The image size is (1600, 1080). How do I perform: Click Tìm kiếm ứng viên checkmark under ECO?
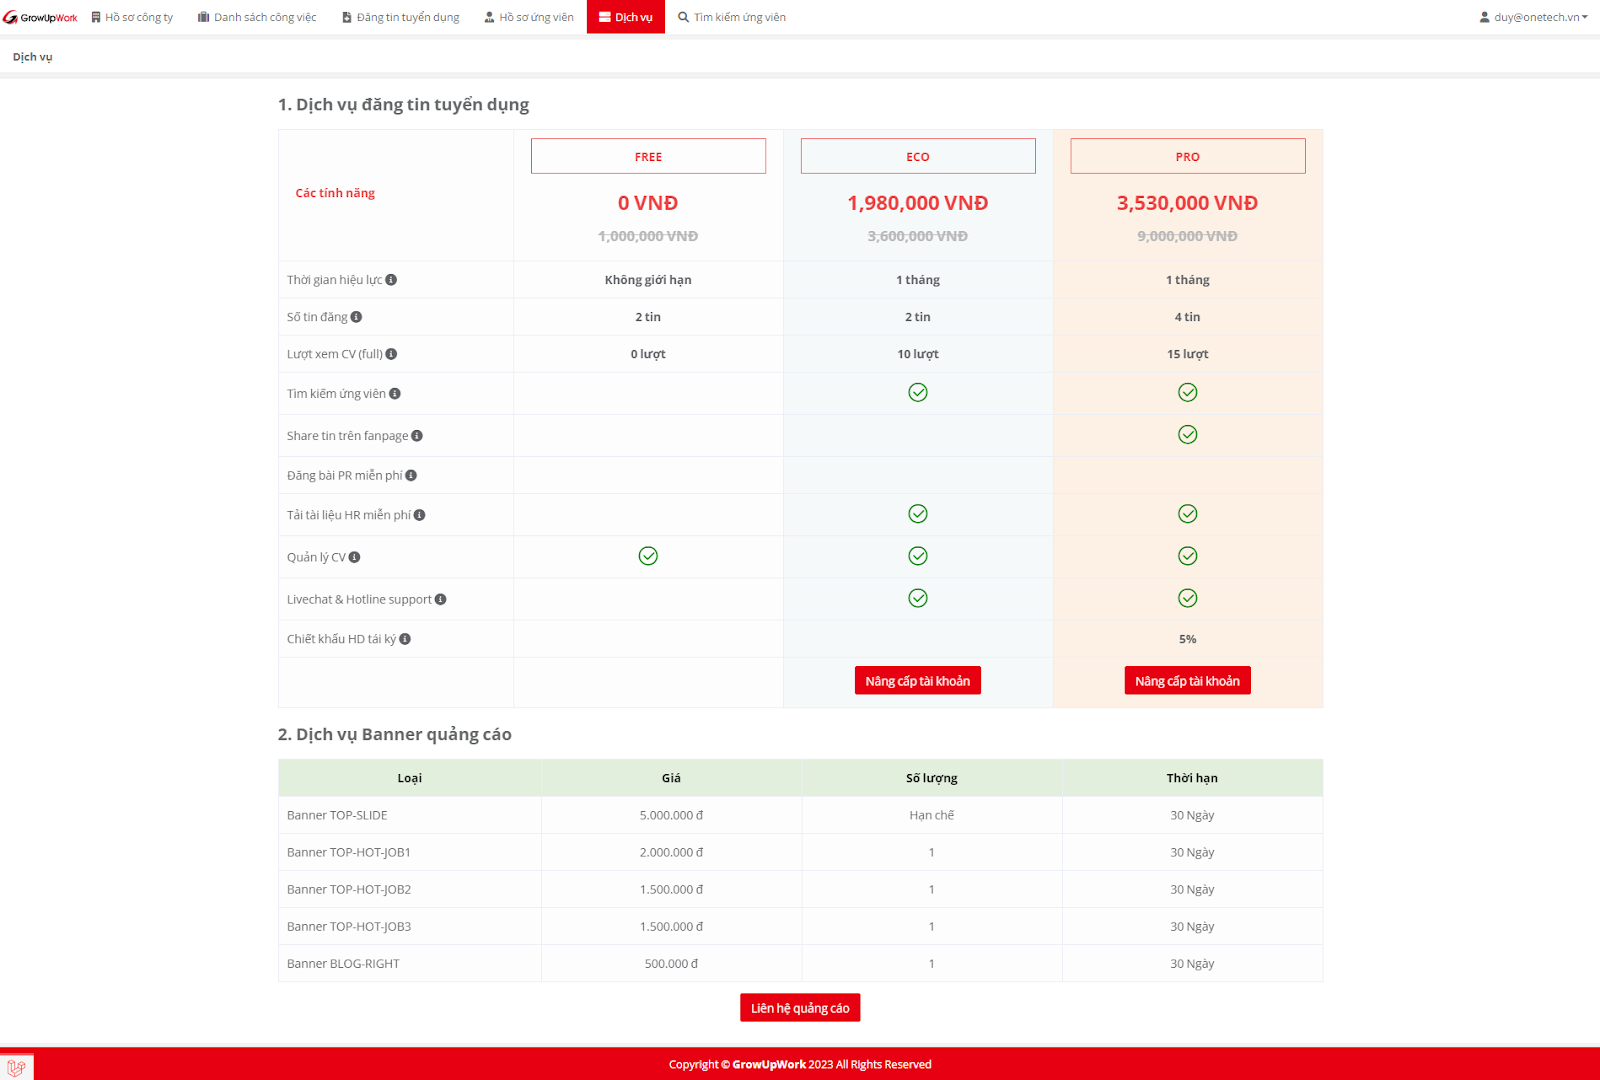(918, 393)
